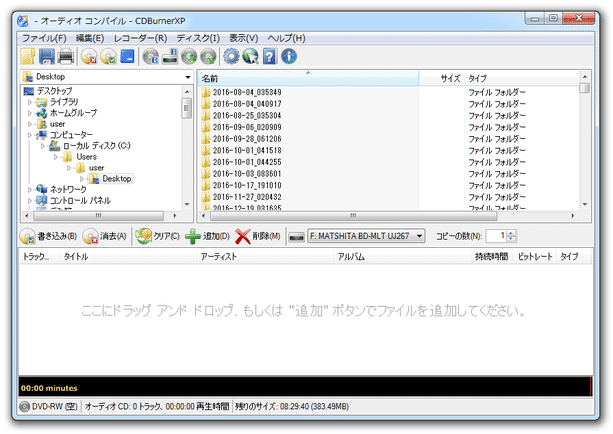Click the 残りのサイズ status bar entry

[292, 407]
